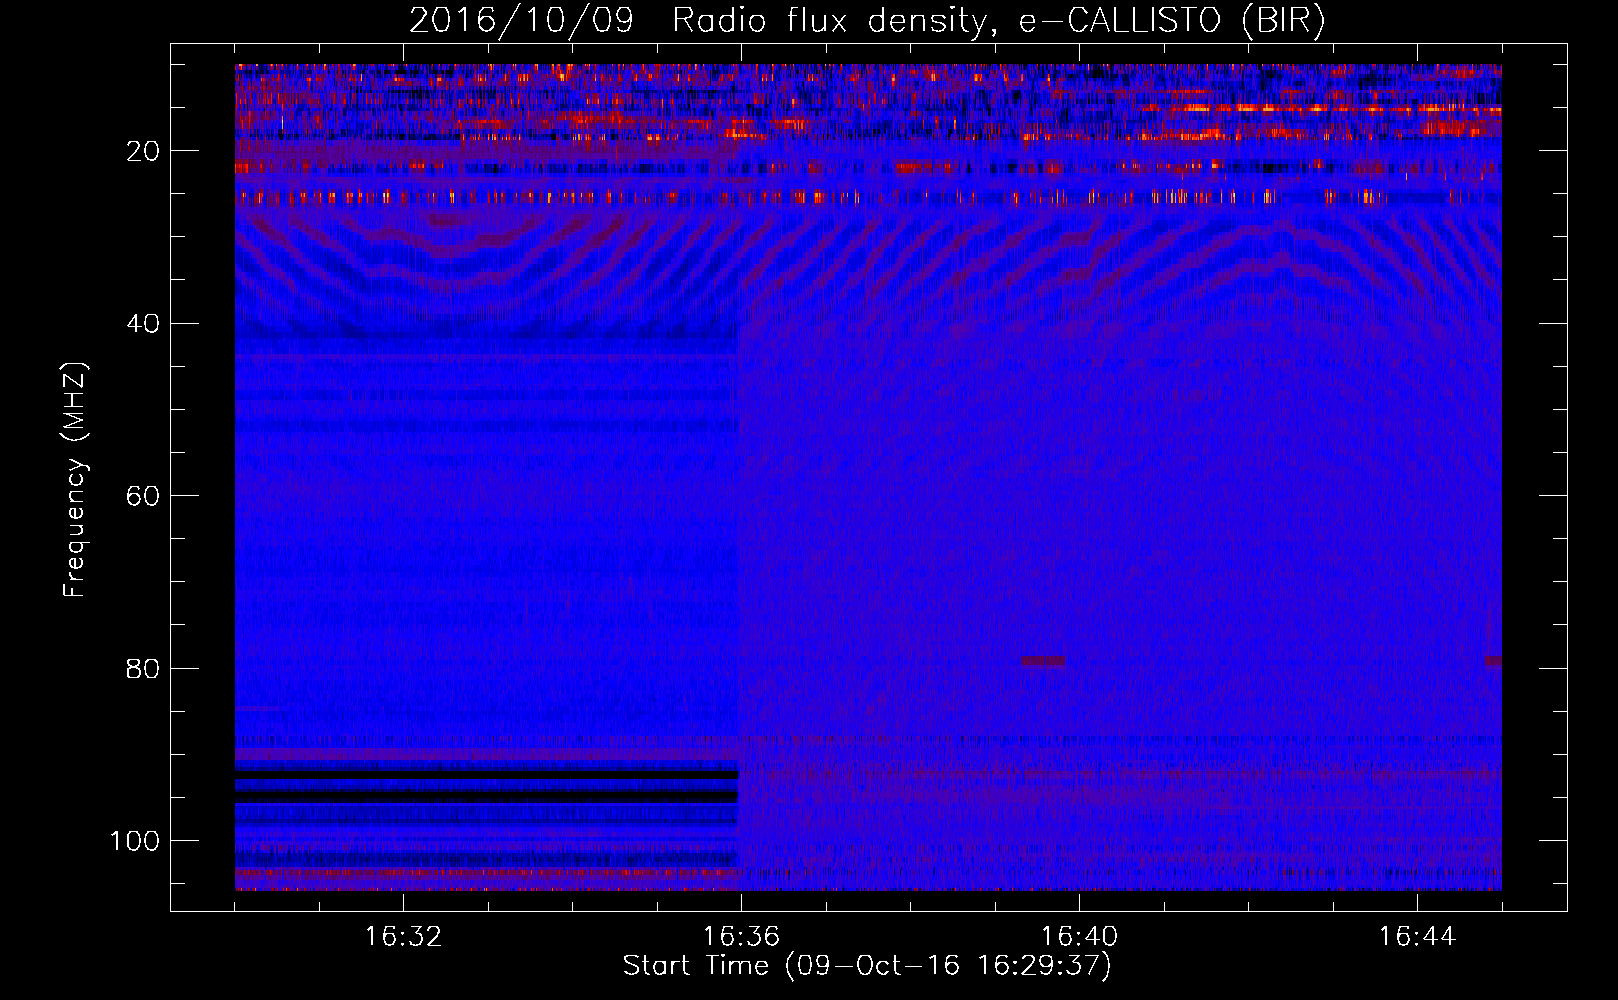Click the 80 MHz frequency tick label
Viewport: 1618px width, 1000px height.
coord(143,669)
